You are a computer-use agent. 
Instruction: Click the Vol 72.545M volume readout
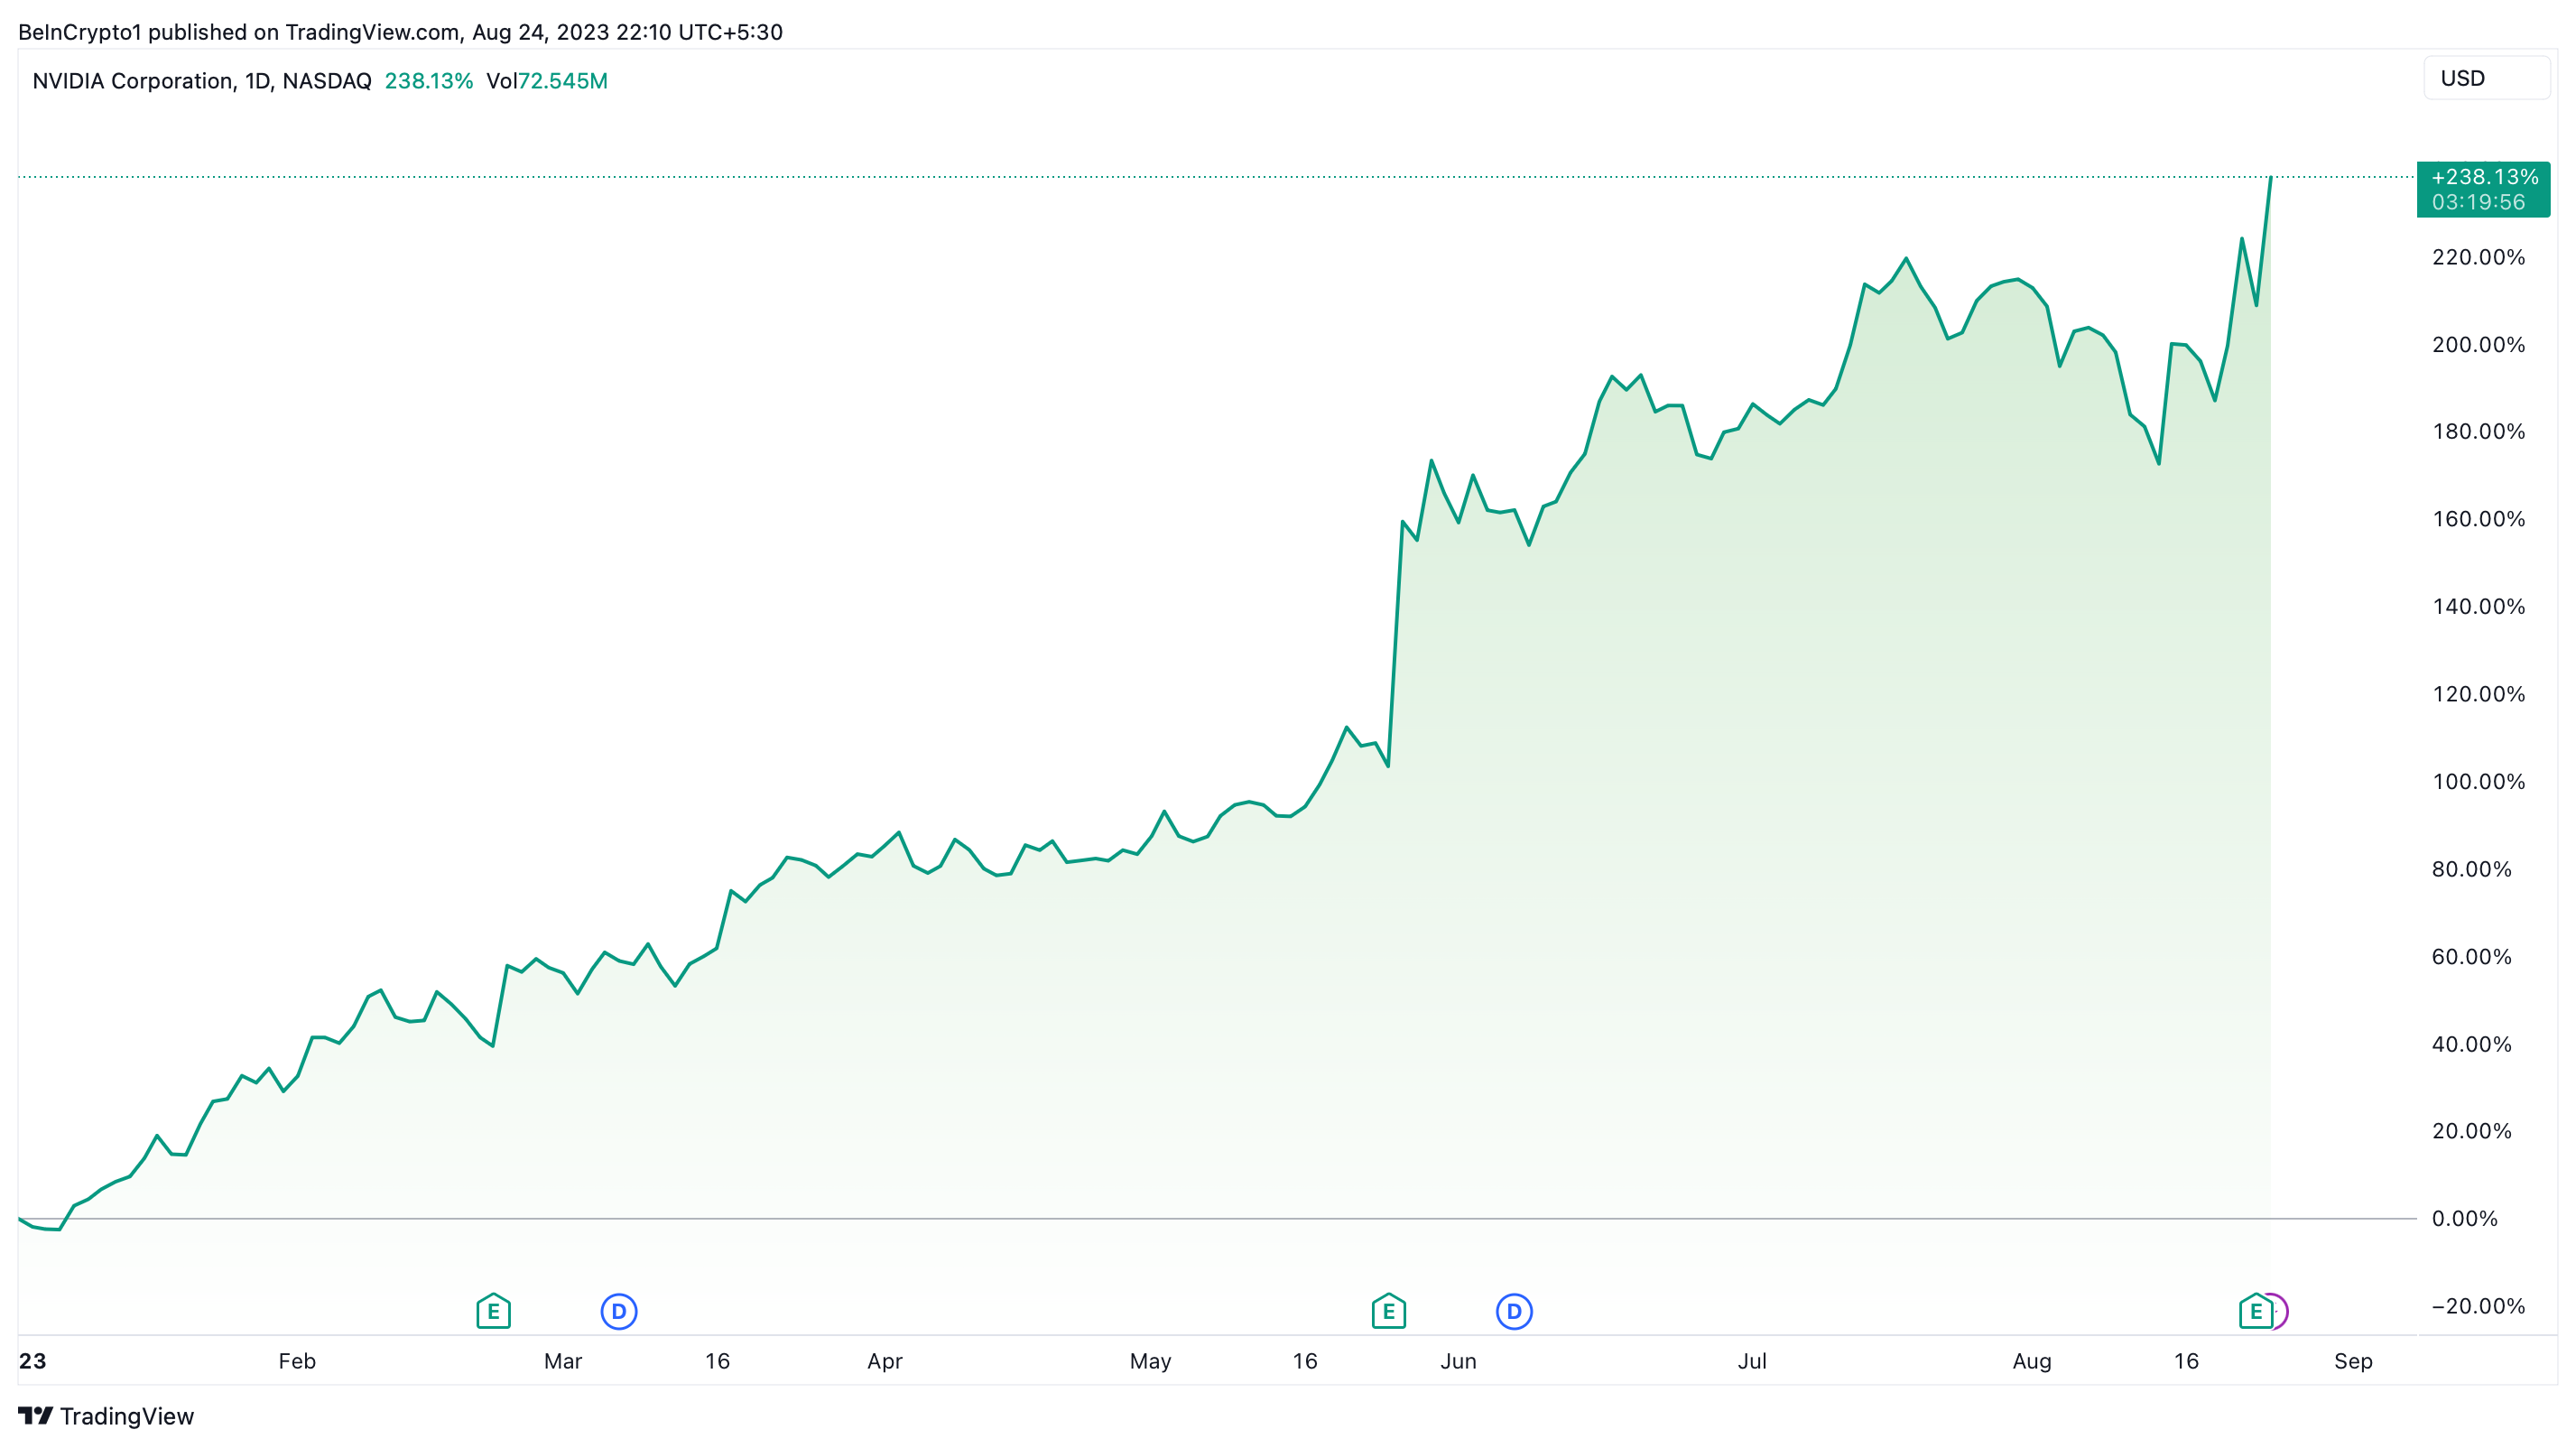click(x=546, y=81)
